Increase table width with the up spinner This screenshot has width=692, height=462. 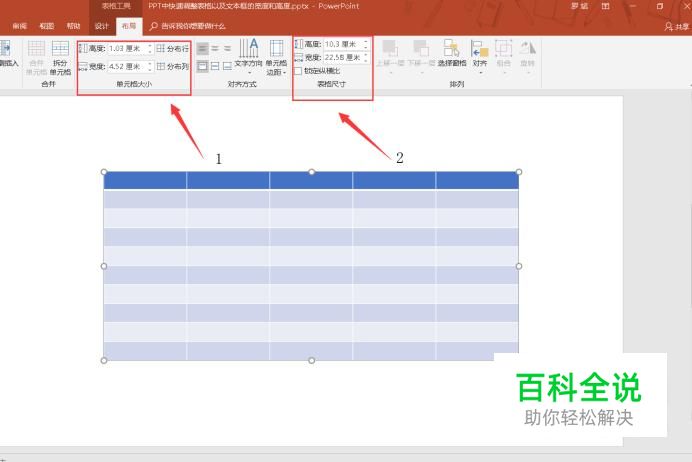coord(366,55)
